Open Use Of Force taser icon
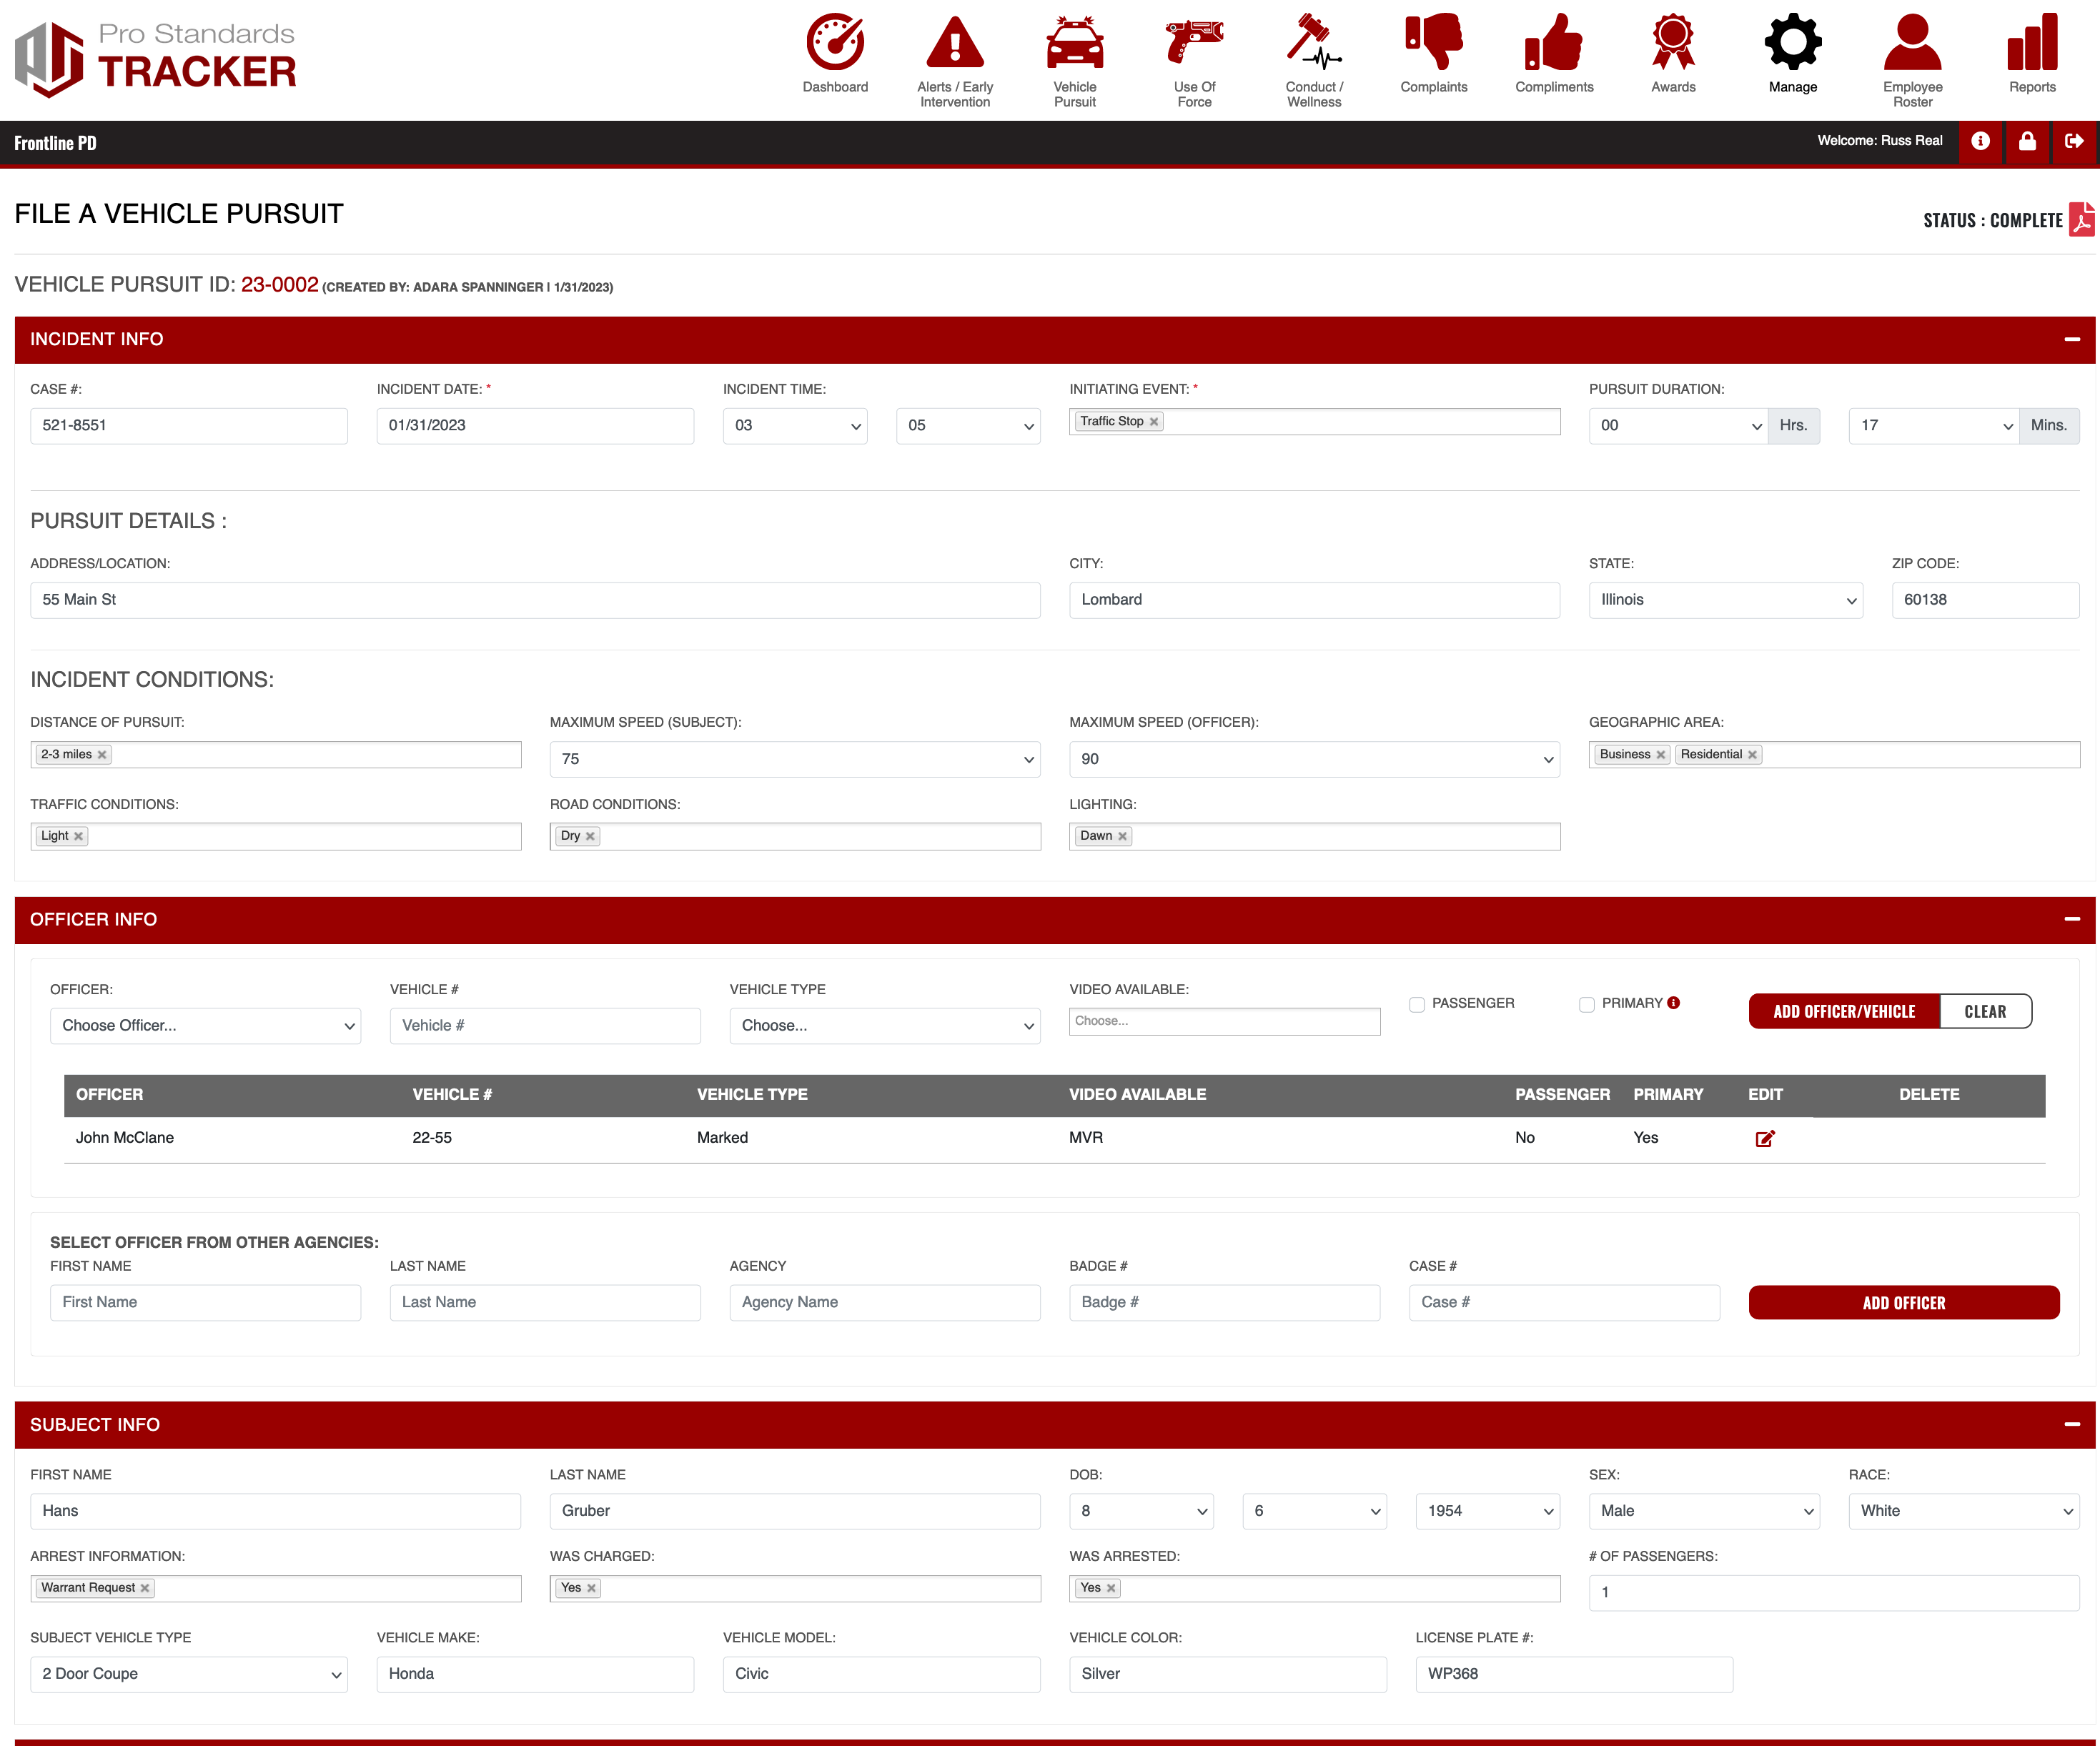This screenshot has width=2100, height=1746. pos(1194,42)
